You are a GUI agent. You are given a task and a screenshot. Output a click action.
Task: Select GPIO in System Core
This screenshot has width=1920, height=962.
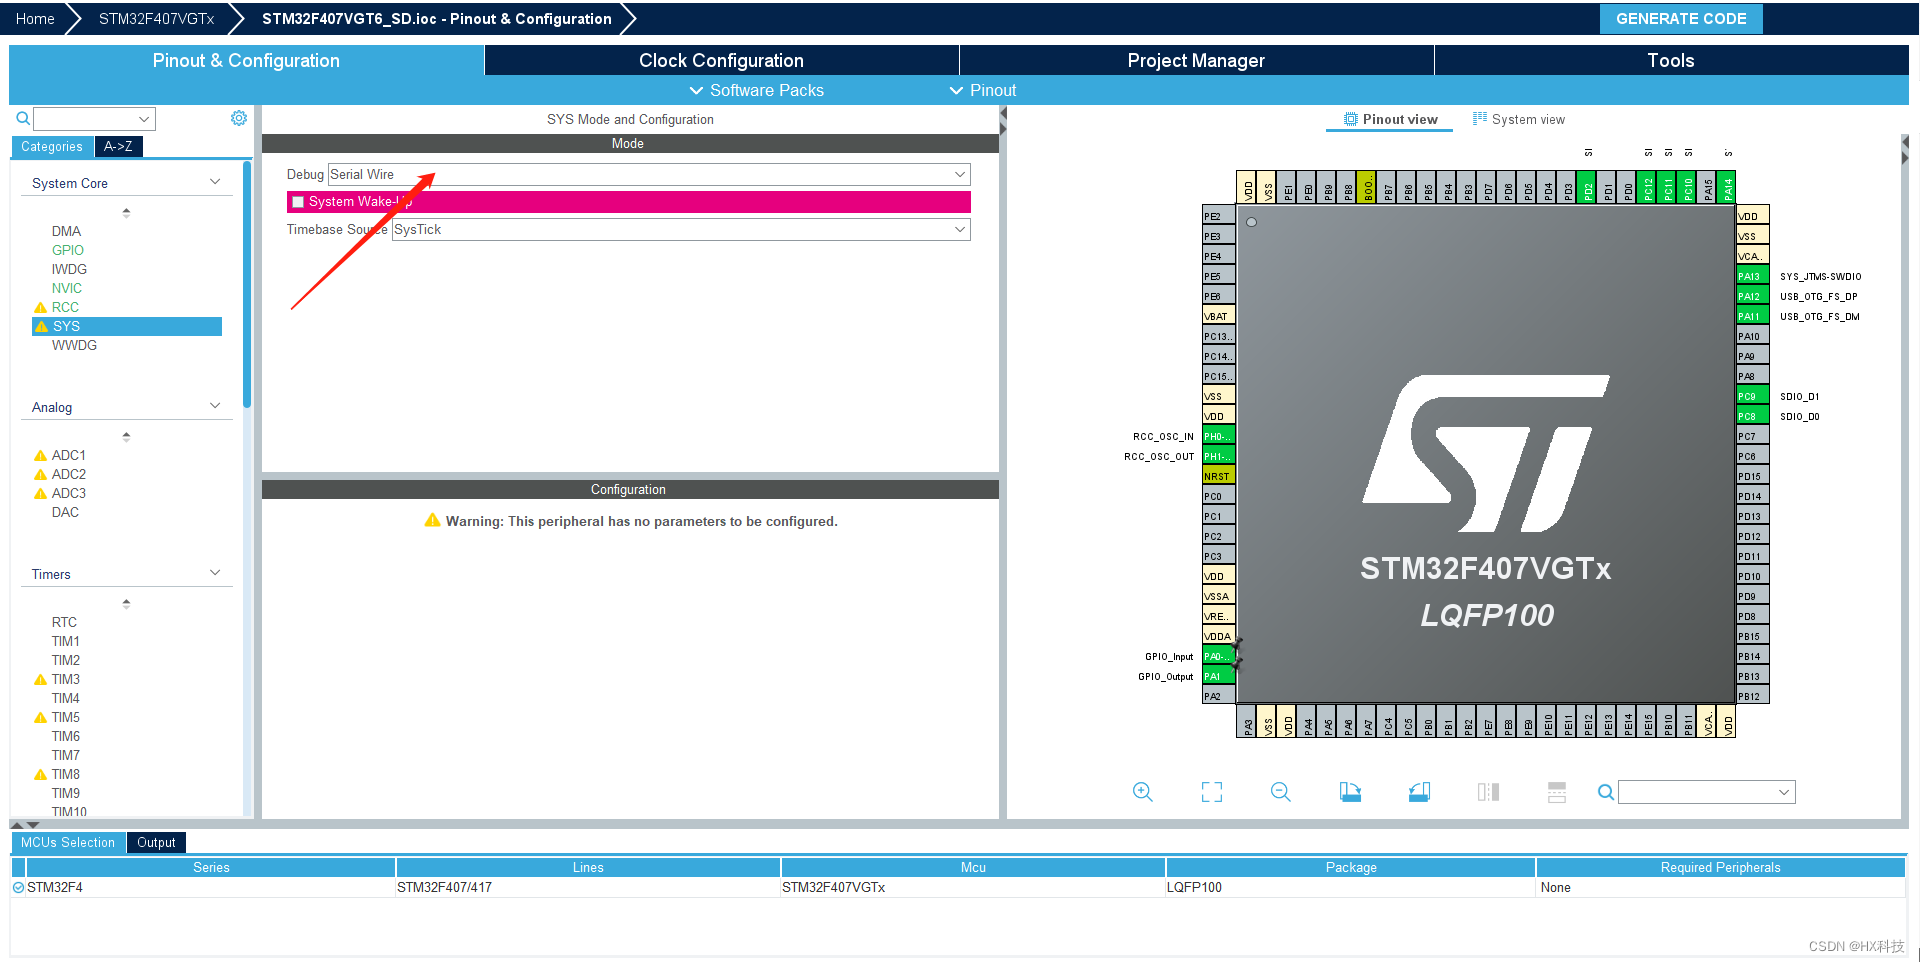pyautogui.click(x=68, y=250)
